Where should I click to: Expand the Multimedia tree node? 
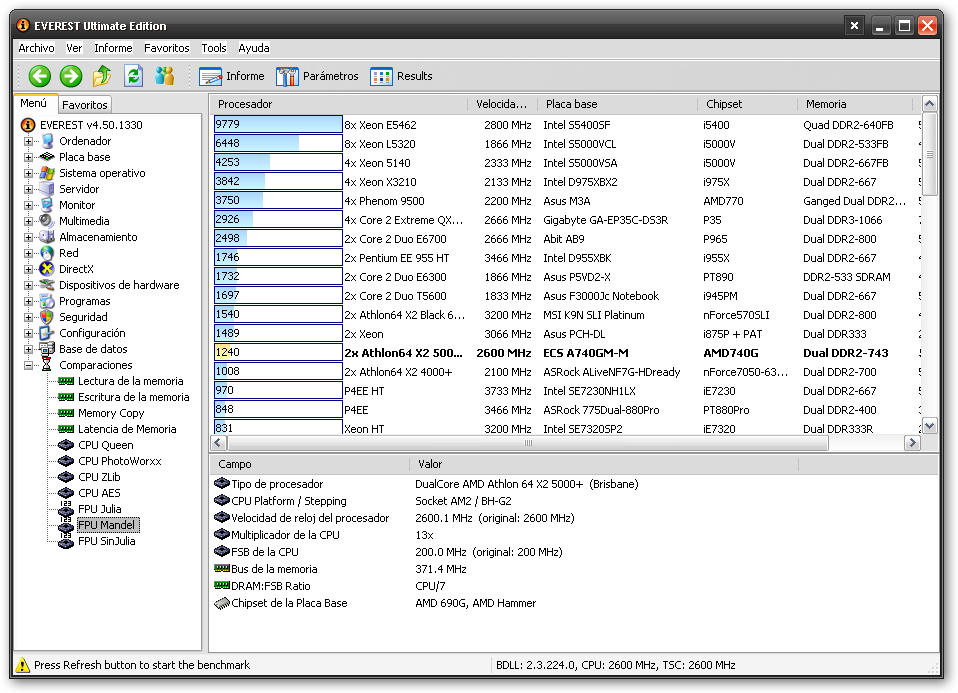(28, 221)
